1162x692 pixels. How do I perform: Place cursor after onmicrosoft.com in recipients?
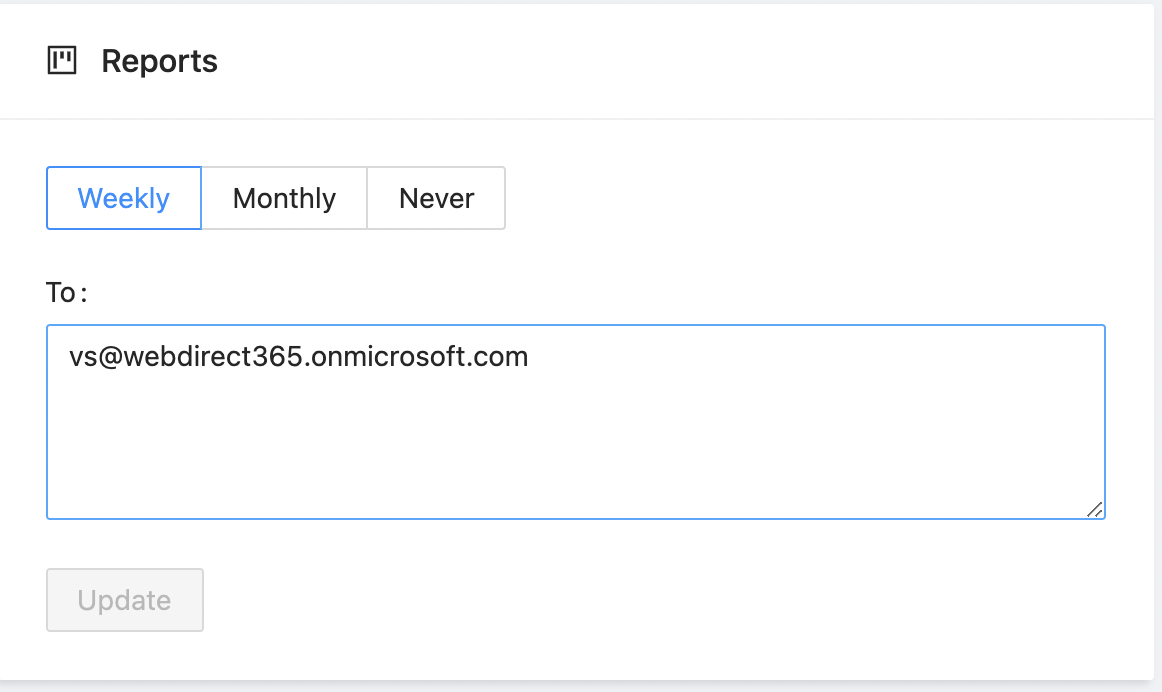pyautogui.click(x=530, y=356)
